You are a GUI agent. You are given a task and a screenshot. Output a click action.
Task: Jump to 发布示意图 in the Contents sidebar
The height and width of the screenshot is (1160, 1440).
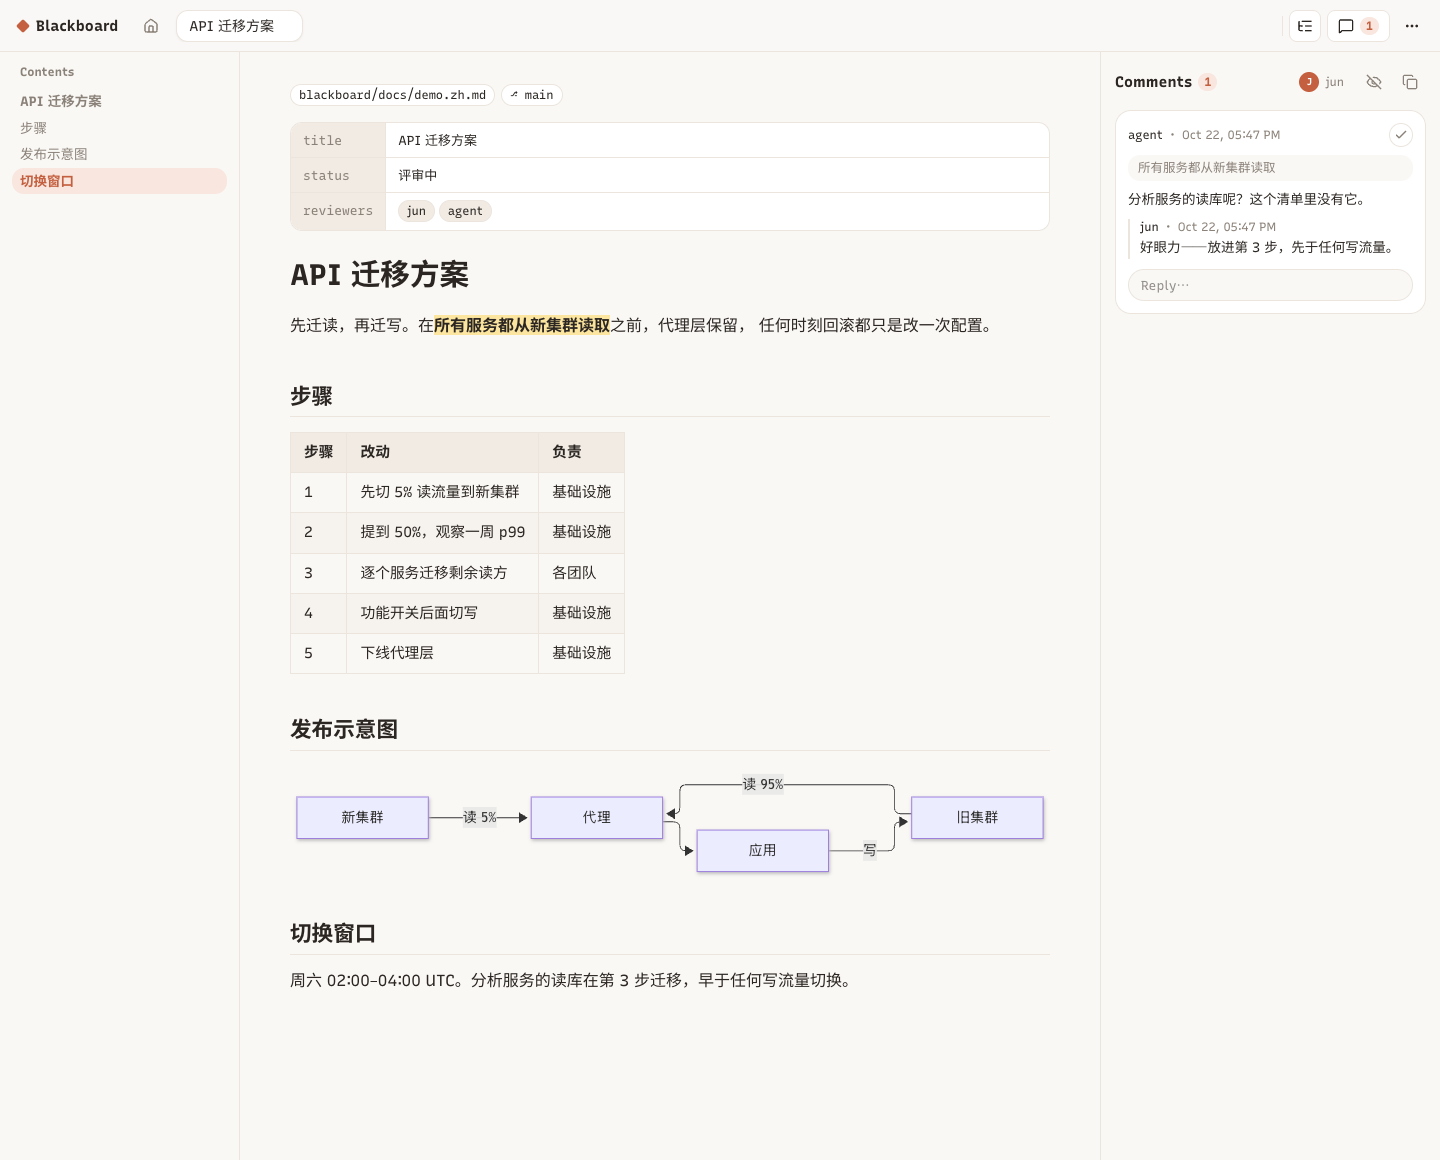click(54, 154)
